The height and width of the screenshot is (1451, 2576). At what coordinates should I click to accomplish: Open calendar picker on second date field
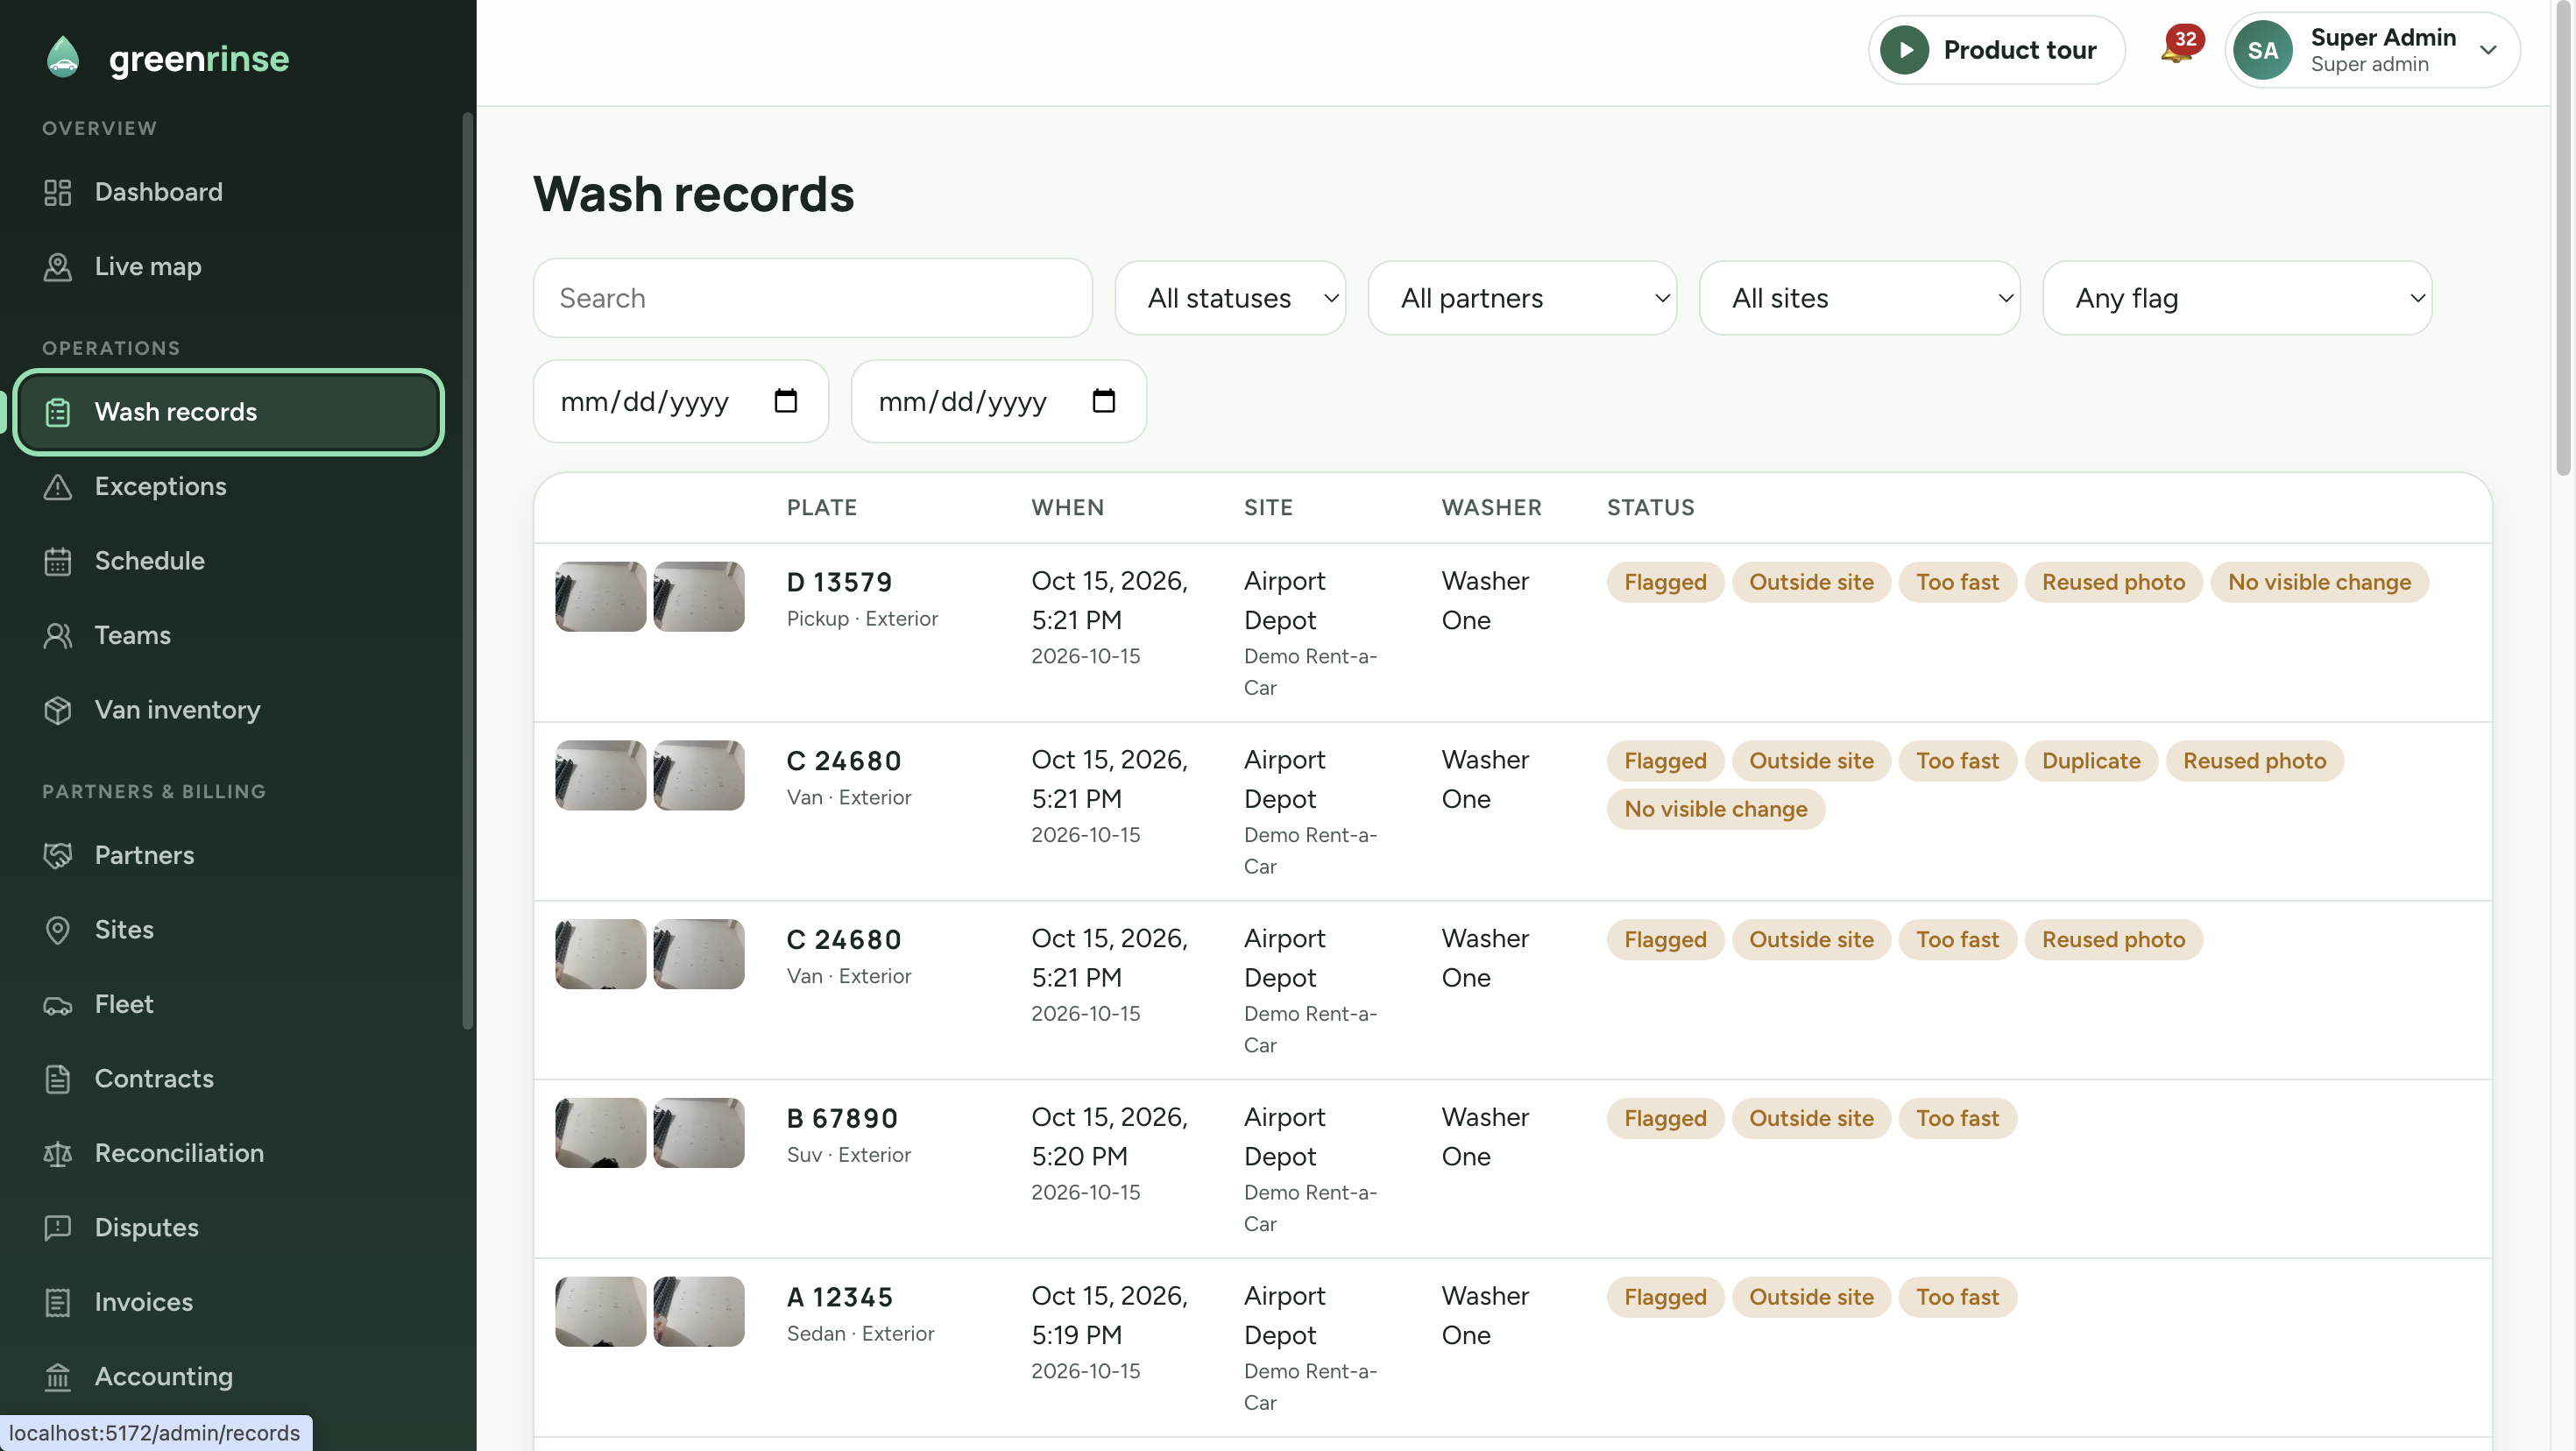point(1104,401)
